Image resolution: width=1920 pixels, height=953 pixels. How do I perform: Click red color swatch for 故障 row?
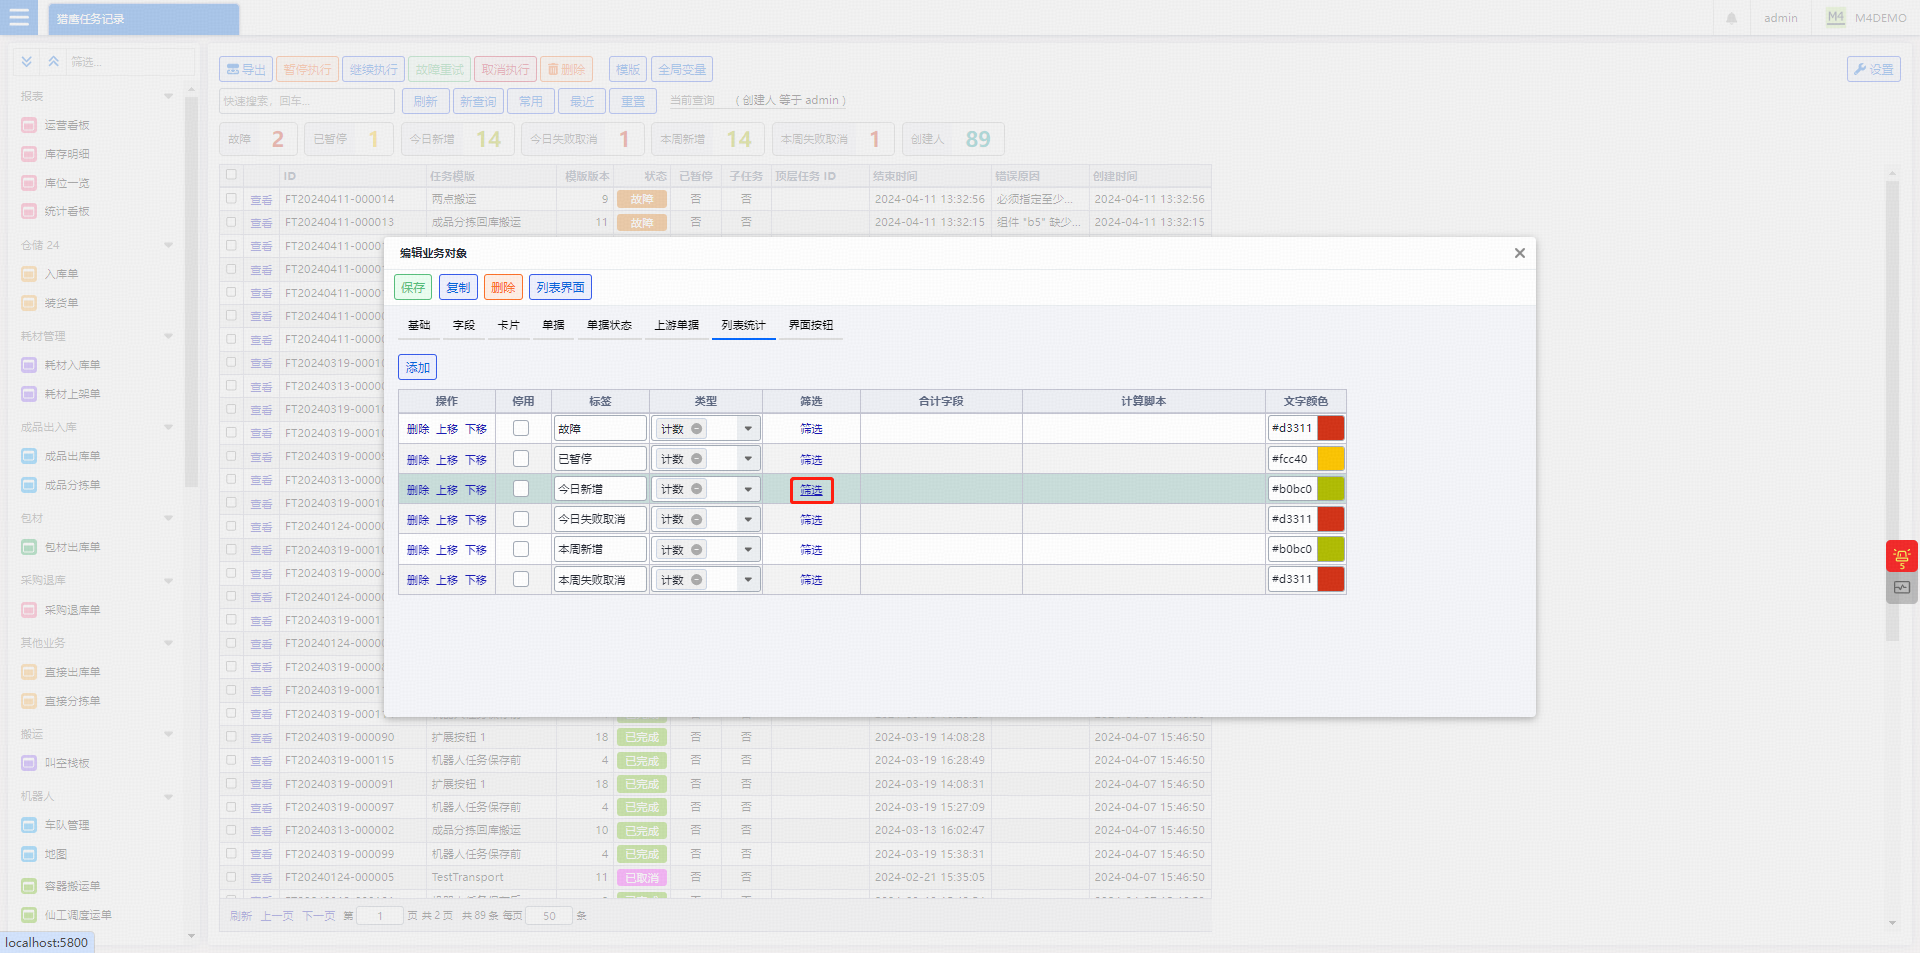click(1331, 428)
